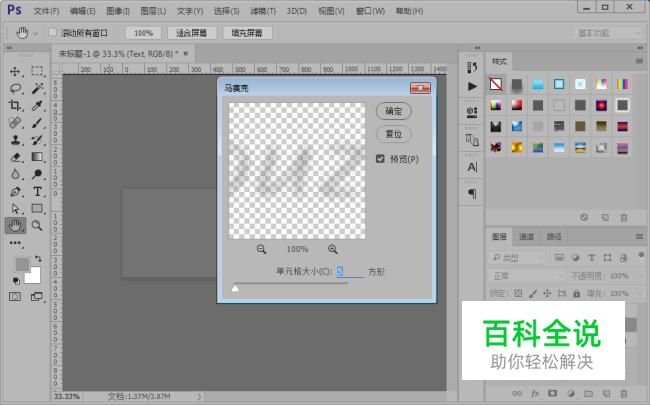Open the 图像(I) menu
This screenshot has height=405, width=650.
118,11
